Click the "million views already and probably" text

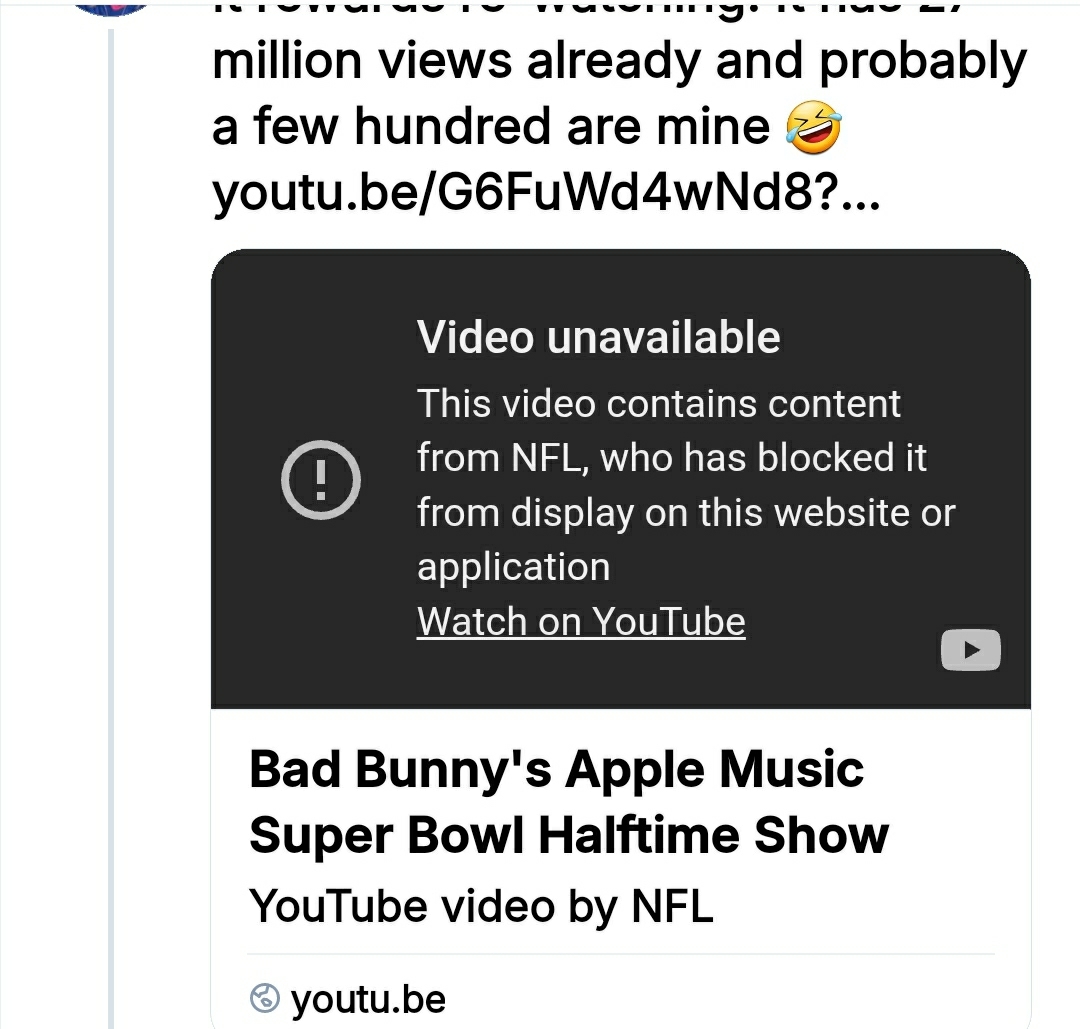point(620,62)
